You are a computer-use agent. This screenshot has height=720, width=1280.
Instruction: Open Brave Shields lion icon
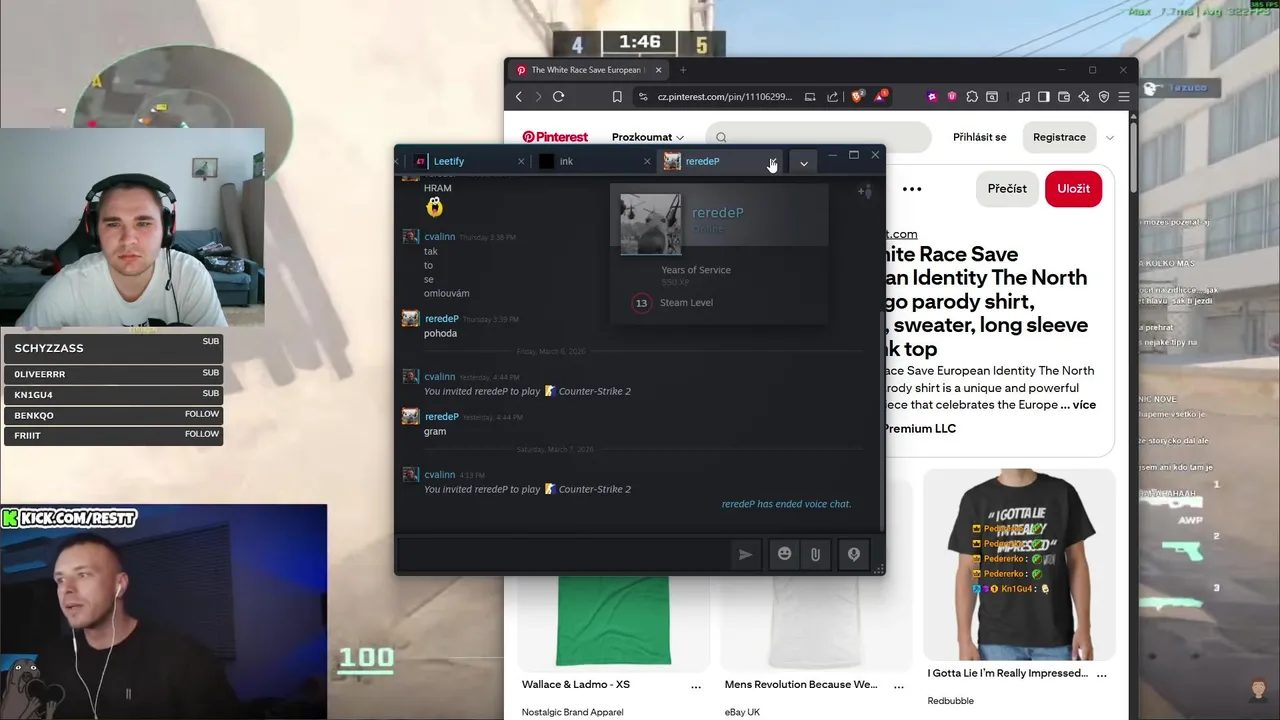click(858, 96)
